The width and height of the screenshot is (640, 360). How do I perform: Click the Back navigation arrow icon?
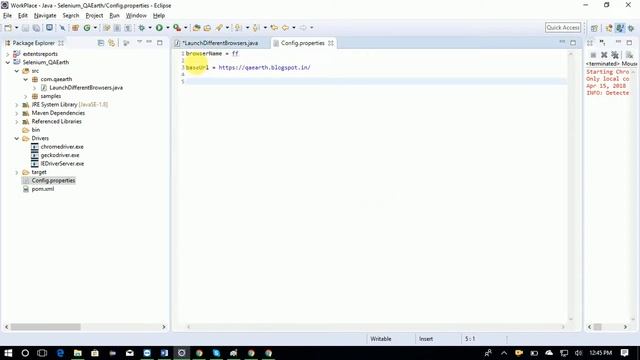pos(285,28)
